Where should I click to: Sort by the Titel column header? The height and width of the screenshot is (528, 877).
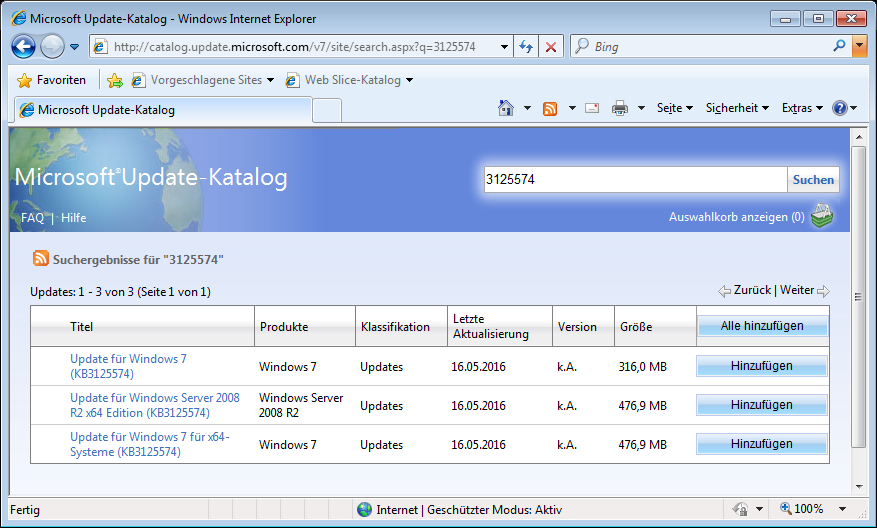[82, 327]
